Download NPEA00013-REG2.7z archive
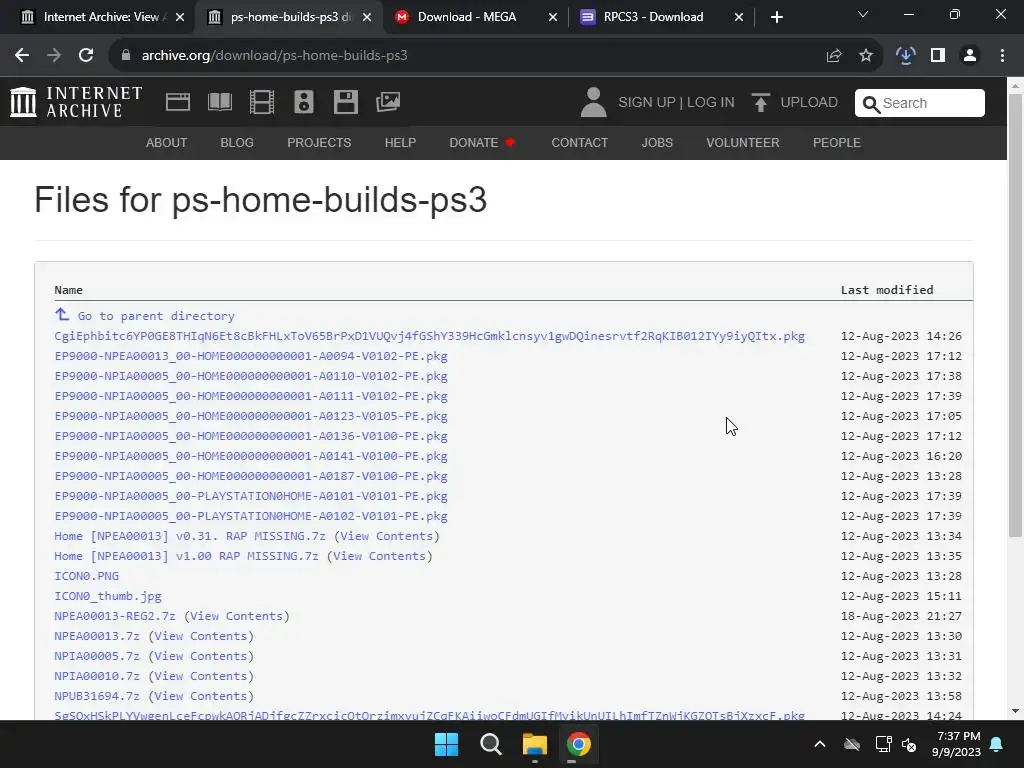This screenshot has height=768, width=1024. [115, 616]
